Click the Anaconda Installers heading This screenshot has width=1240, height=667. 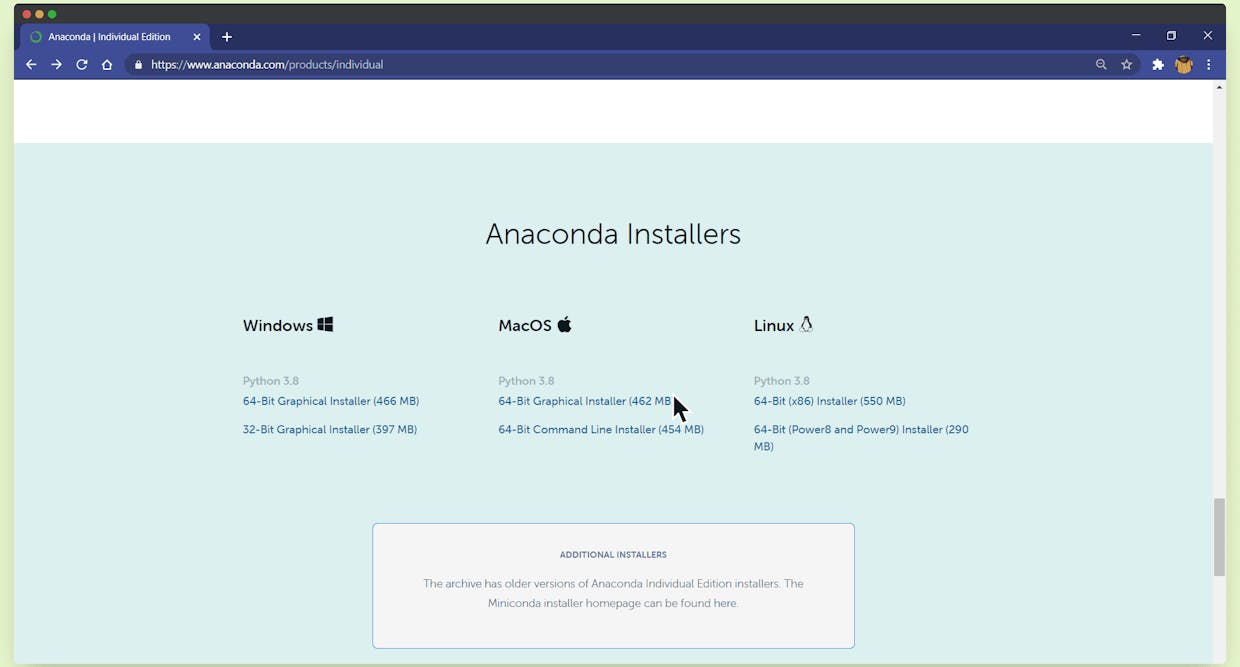click(613, 234)
